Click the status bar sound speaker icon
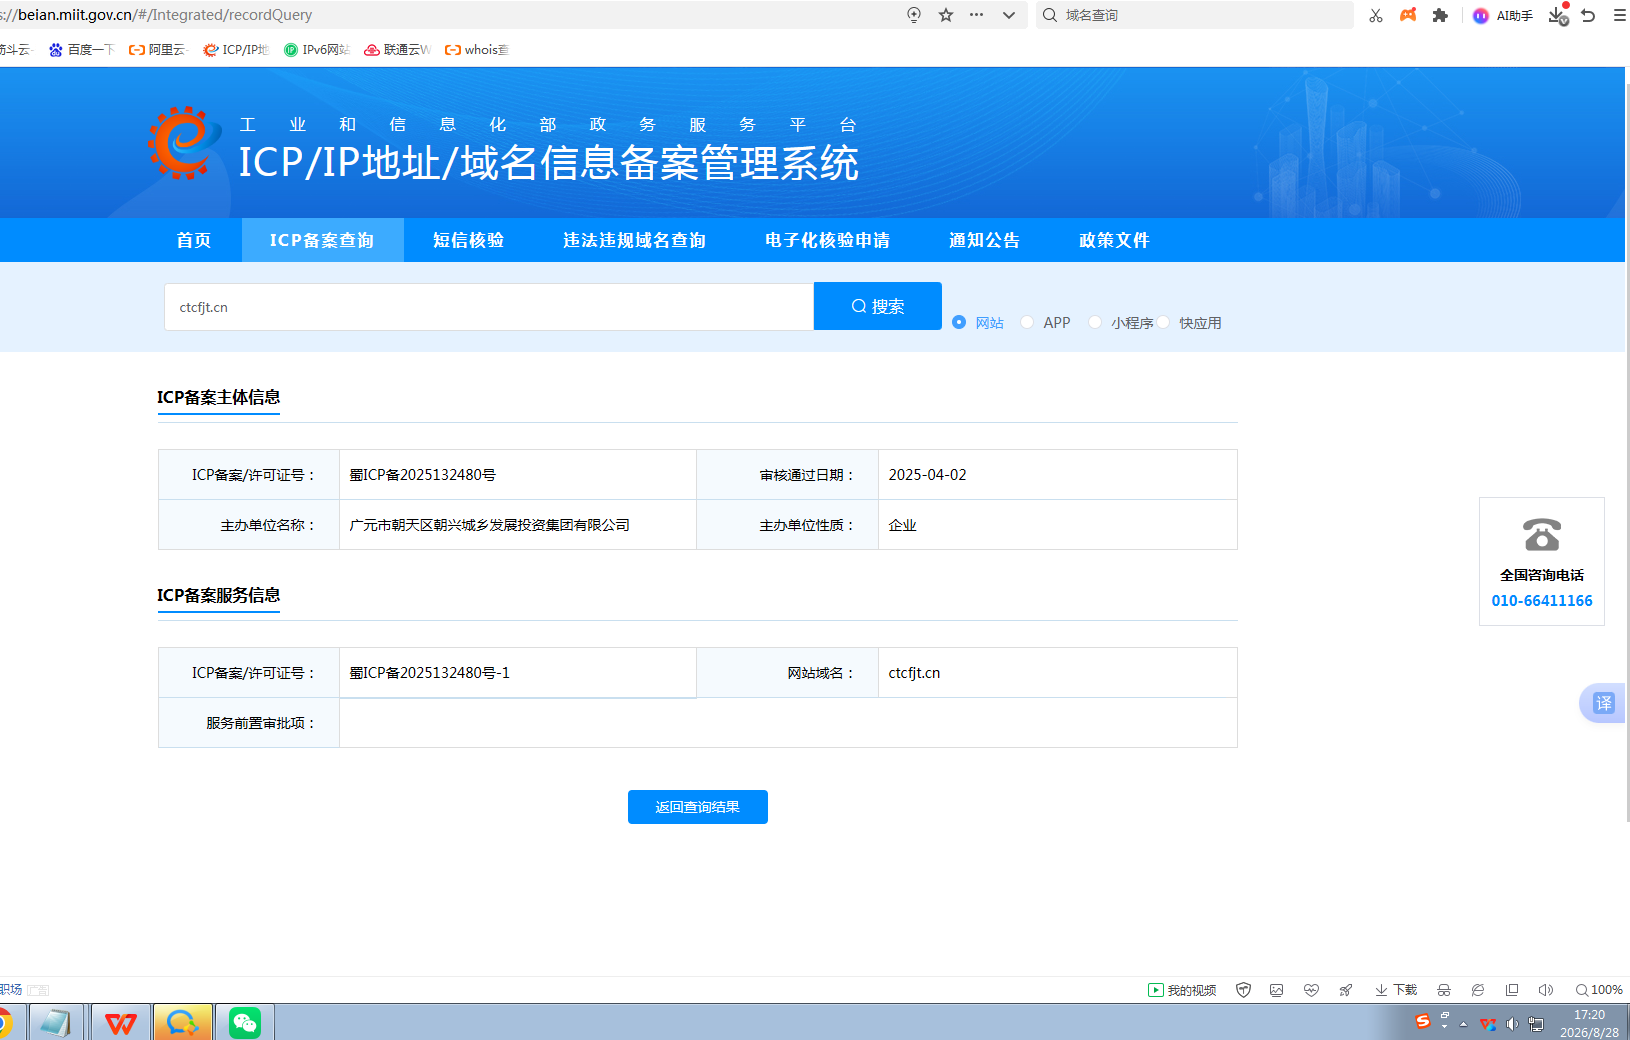This screenshot has height=1040, width=1630. (1546, 990)
